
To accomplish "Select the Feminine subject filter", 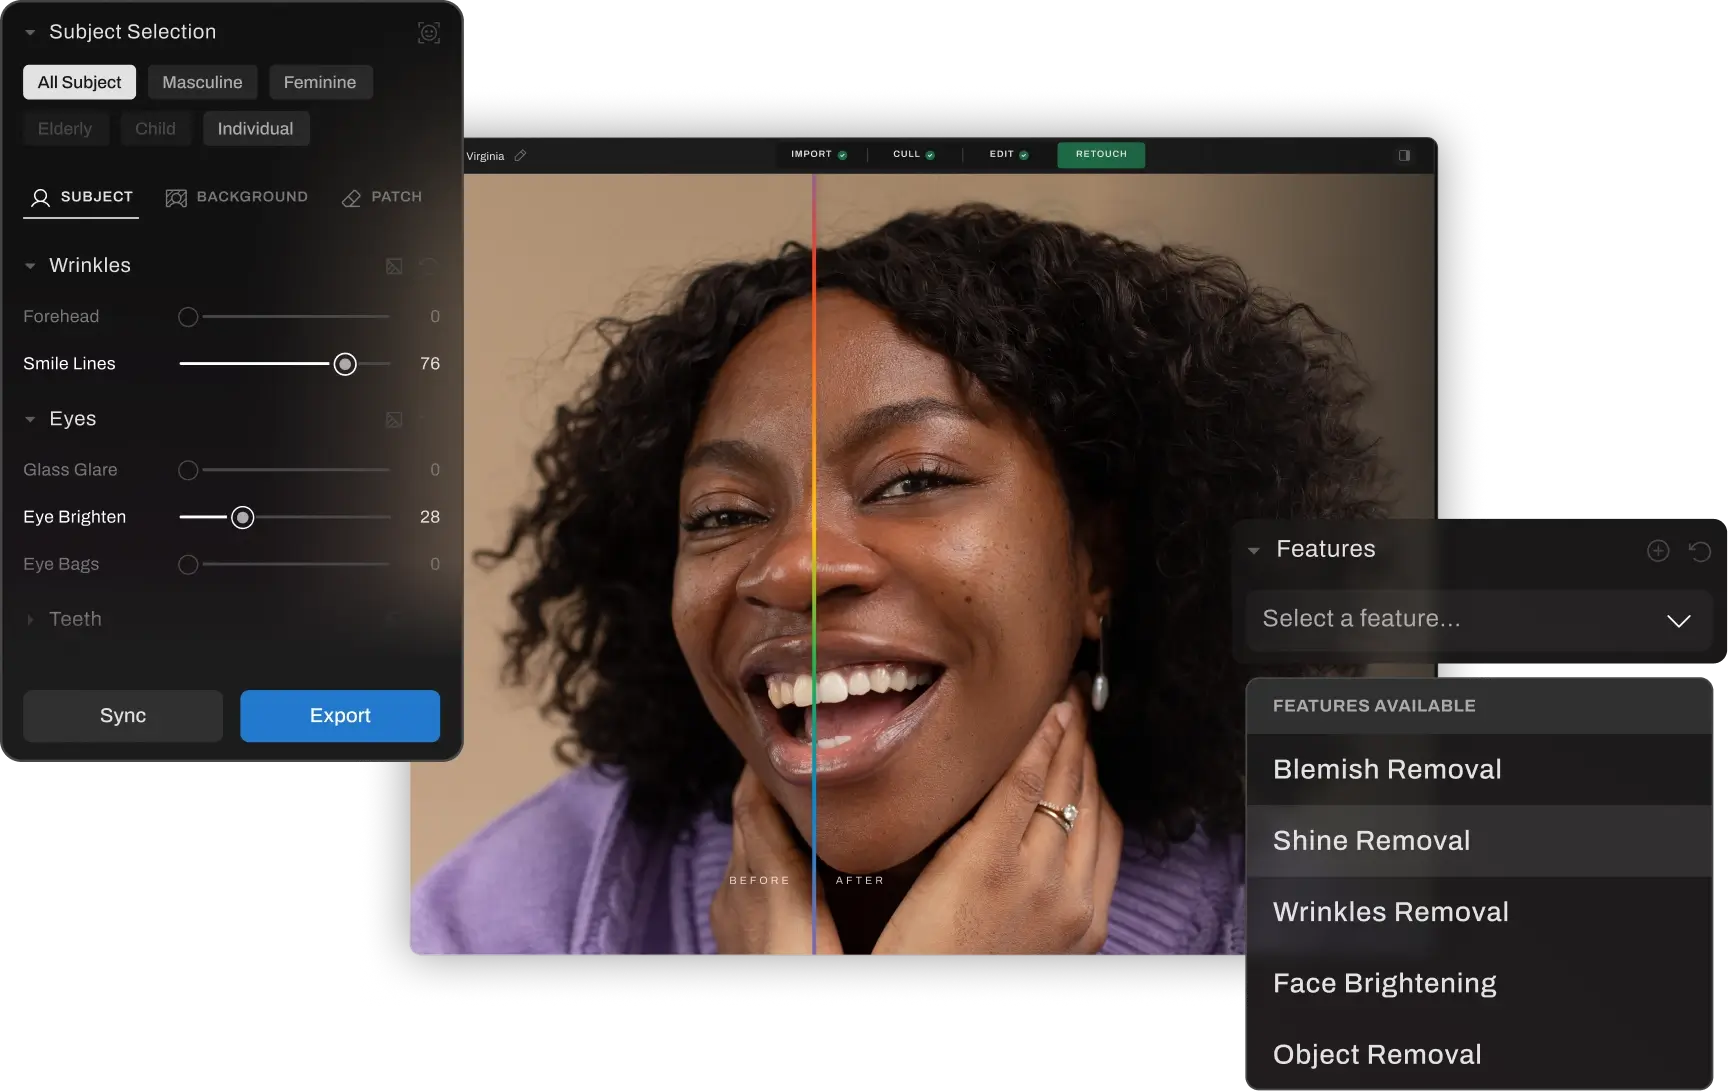I will [320, 82].
